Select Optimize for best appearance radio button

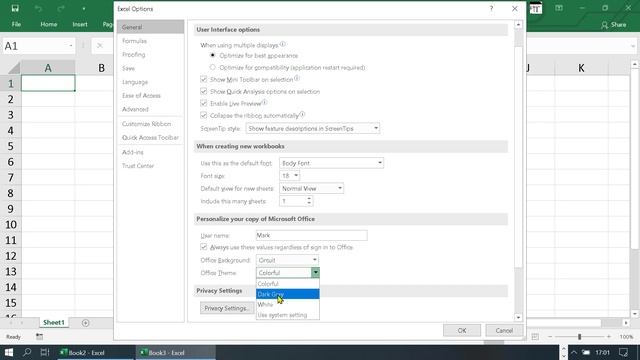[x=212, y=55]
